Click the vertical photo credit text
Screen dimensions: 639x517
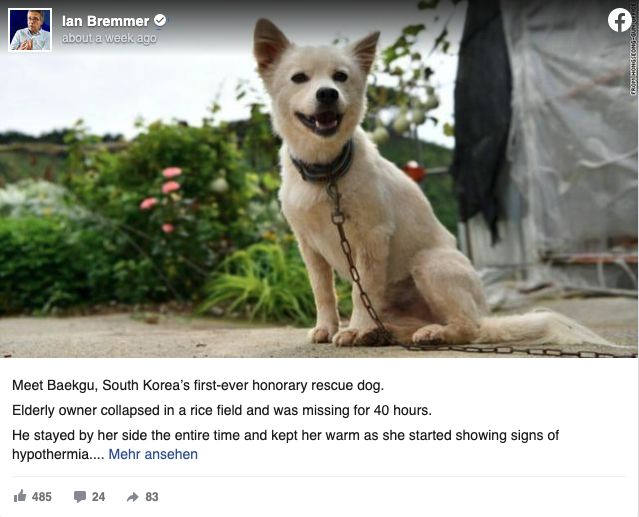[633, 48]
